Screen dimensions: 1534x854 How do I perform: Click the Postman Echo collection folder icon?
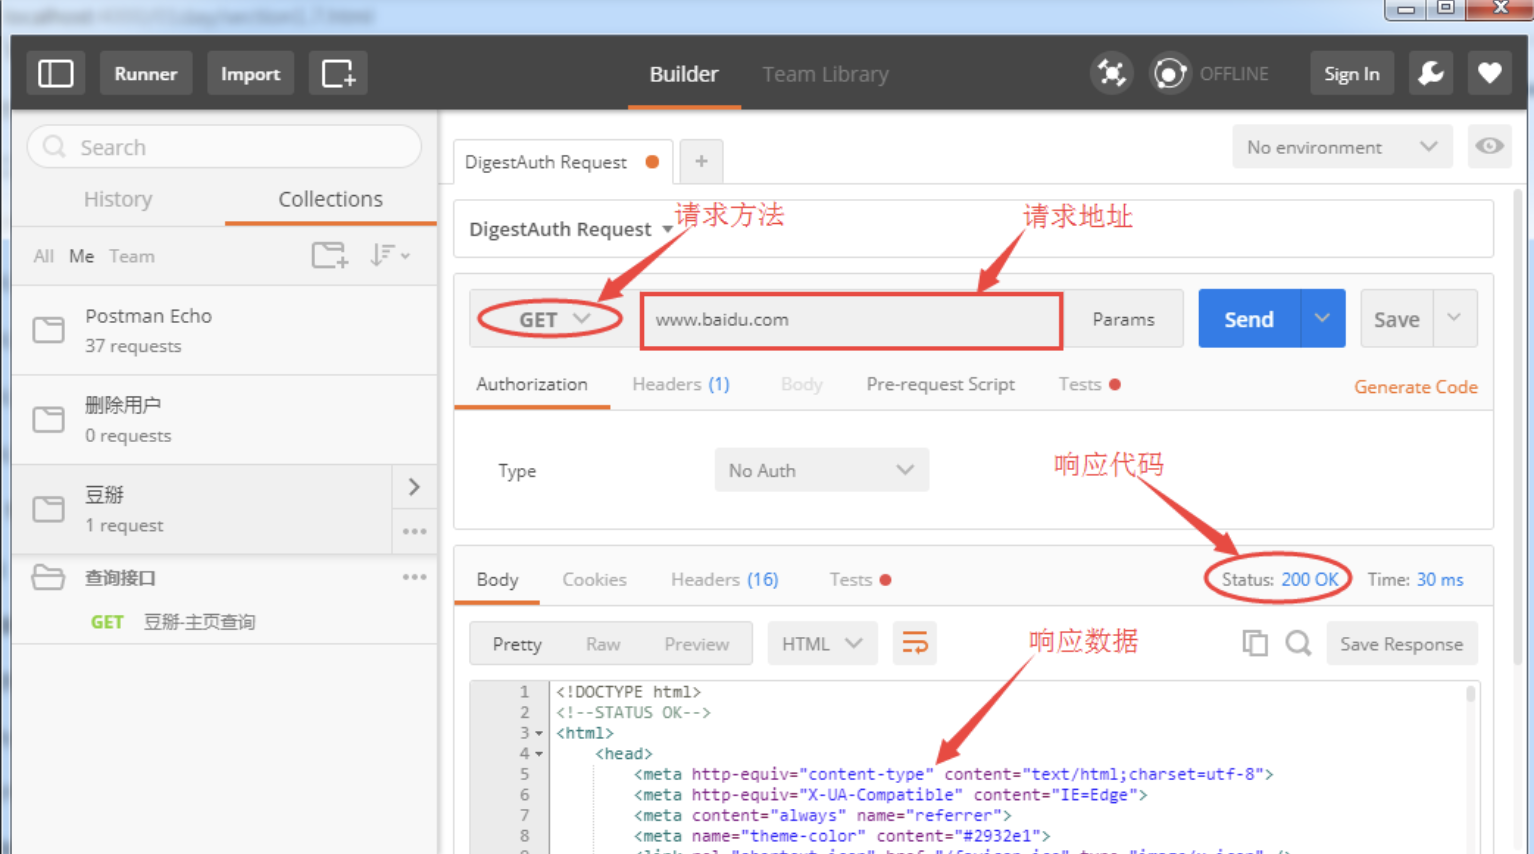click(48, 330)
